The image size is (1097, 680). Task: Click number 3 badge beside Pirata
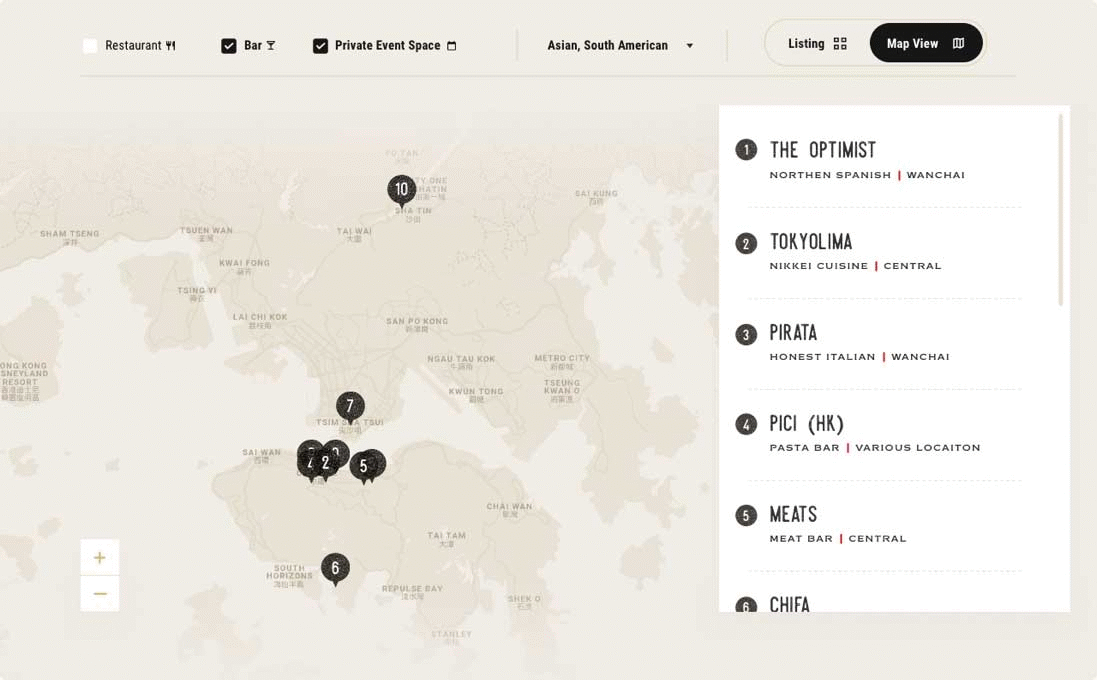746,334
